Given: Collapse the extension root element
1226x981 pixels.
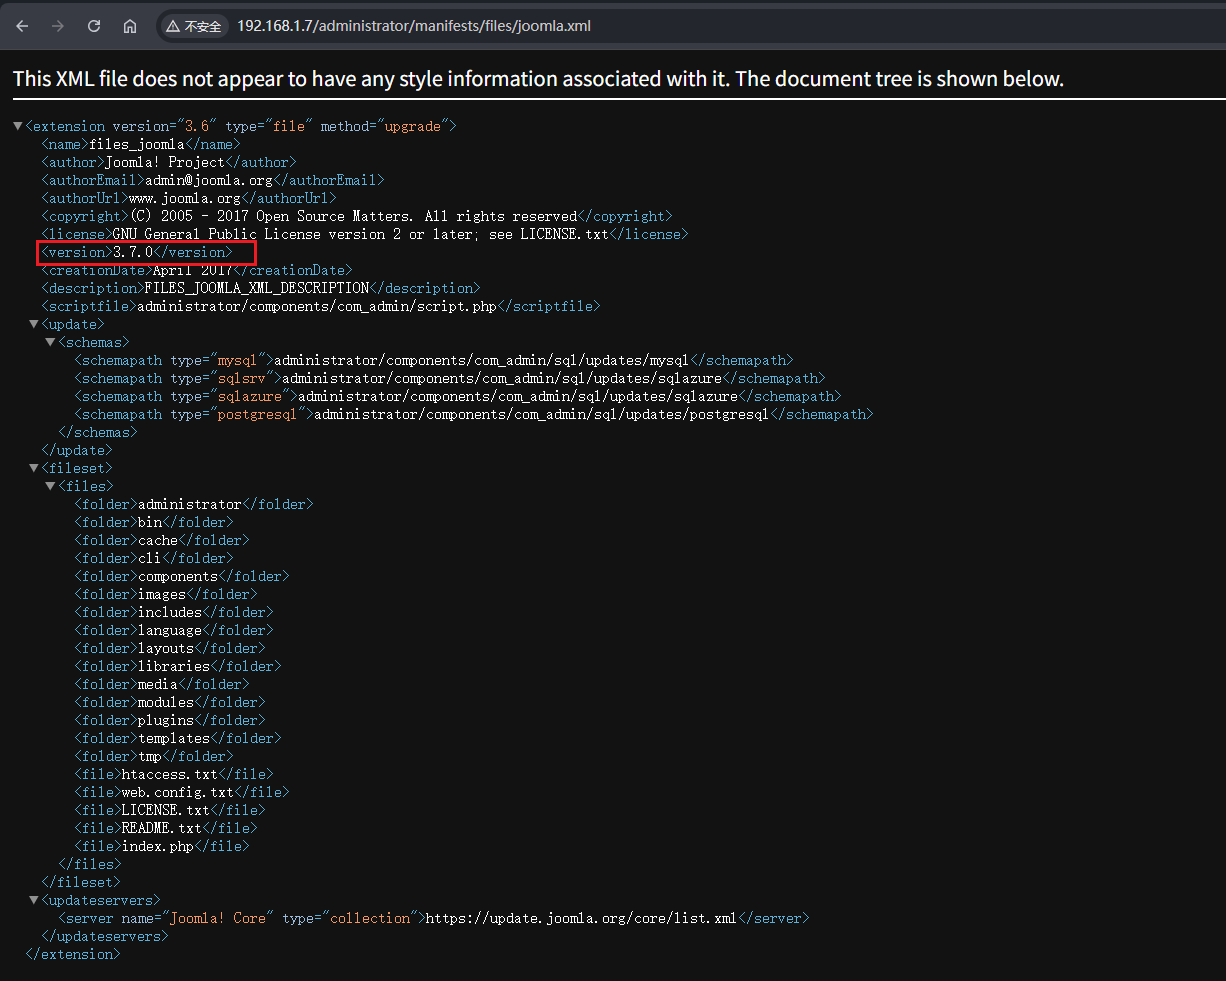Looking at the screenshot, I should (x=18, y=126).
